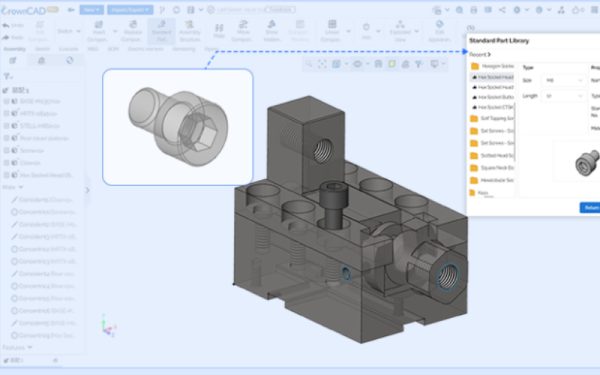
Task: Click the zoom magnifier in view toolbar
Action: tap(309, 64)
